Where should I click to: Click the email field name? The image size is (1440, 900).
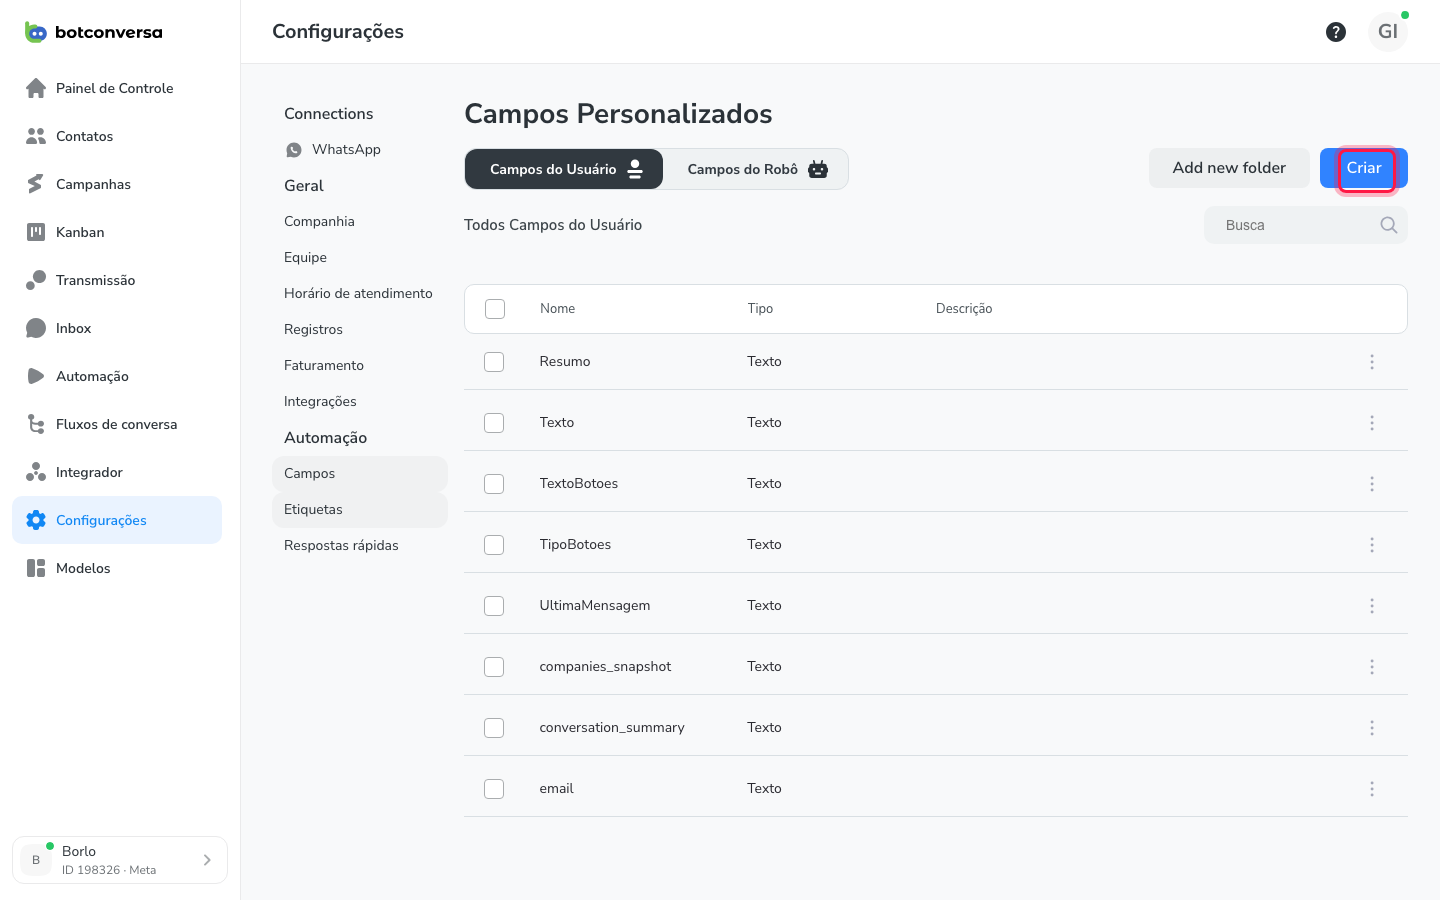click(556, 789)
